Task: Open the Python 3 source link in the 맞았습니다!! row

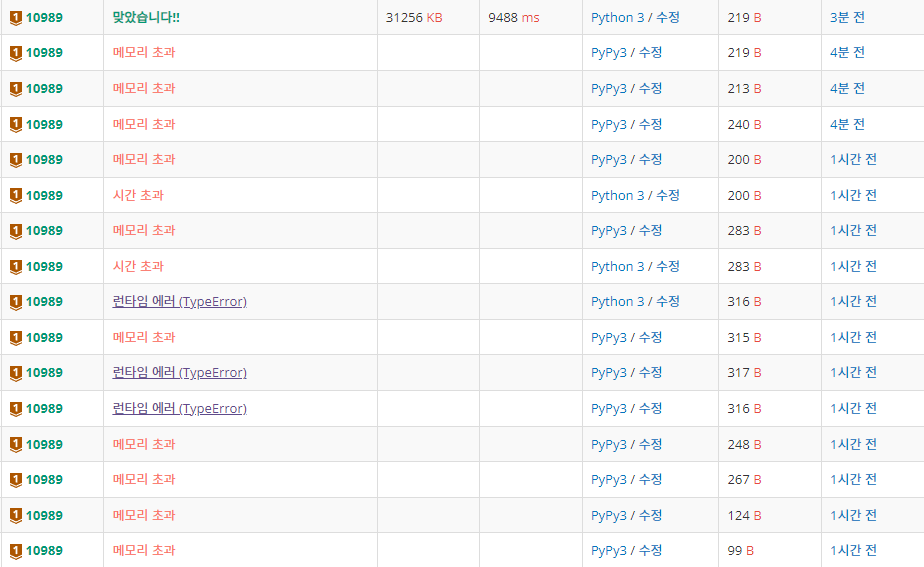Action: (618, 18)
